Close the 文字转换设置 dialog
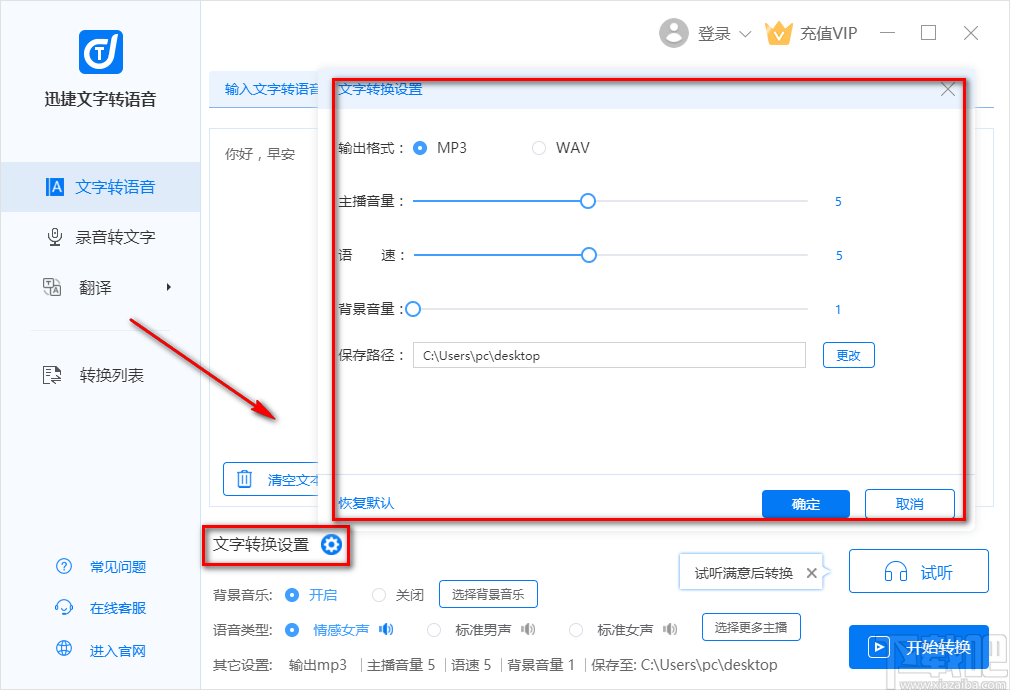 (x=948, y=90)
